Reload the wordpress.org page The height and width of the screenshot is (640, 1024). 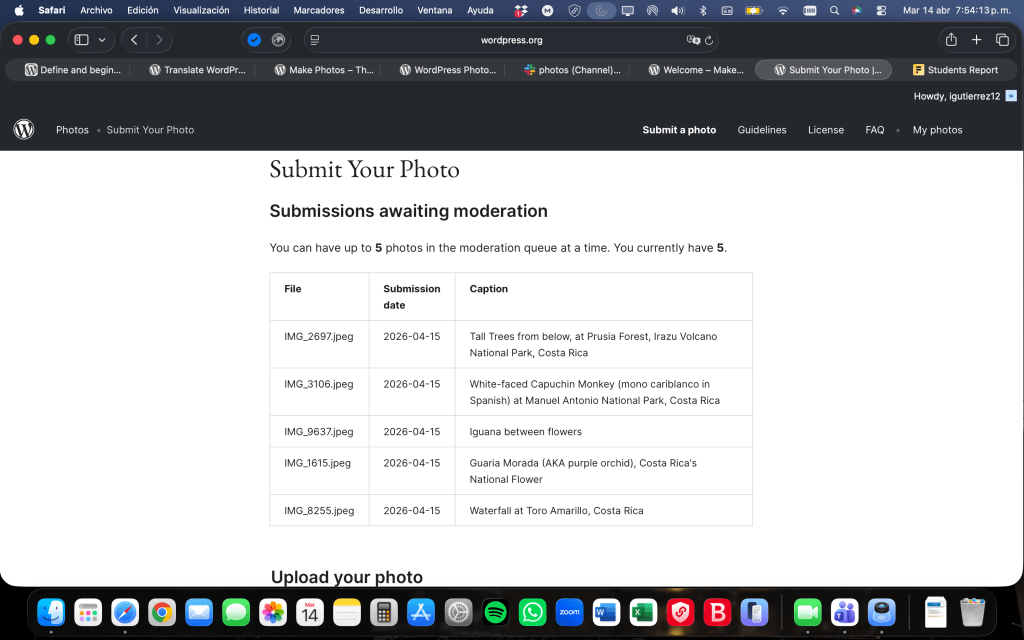(709, 40)
